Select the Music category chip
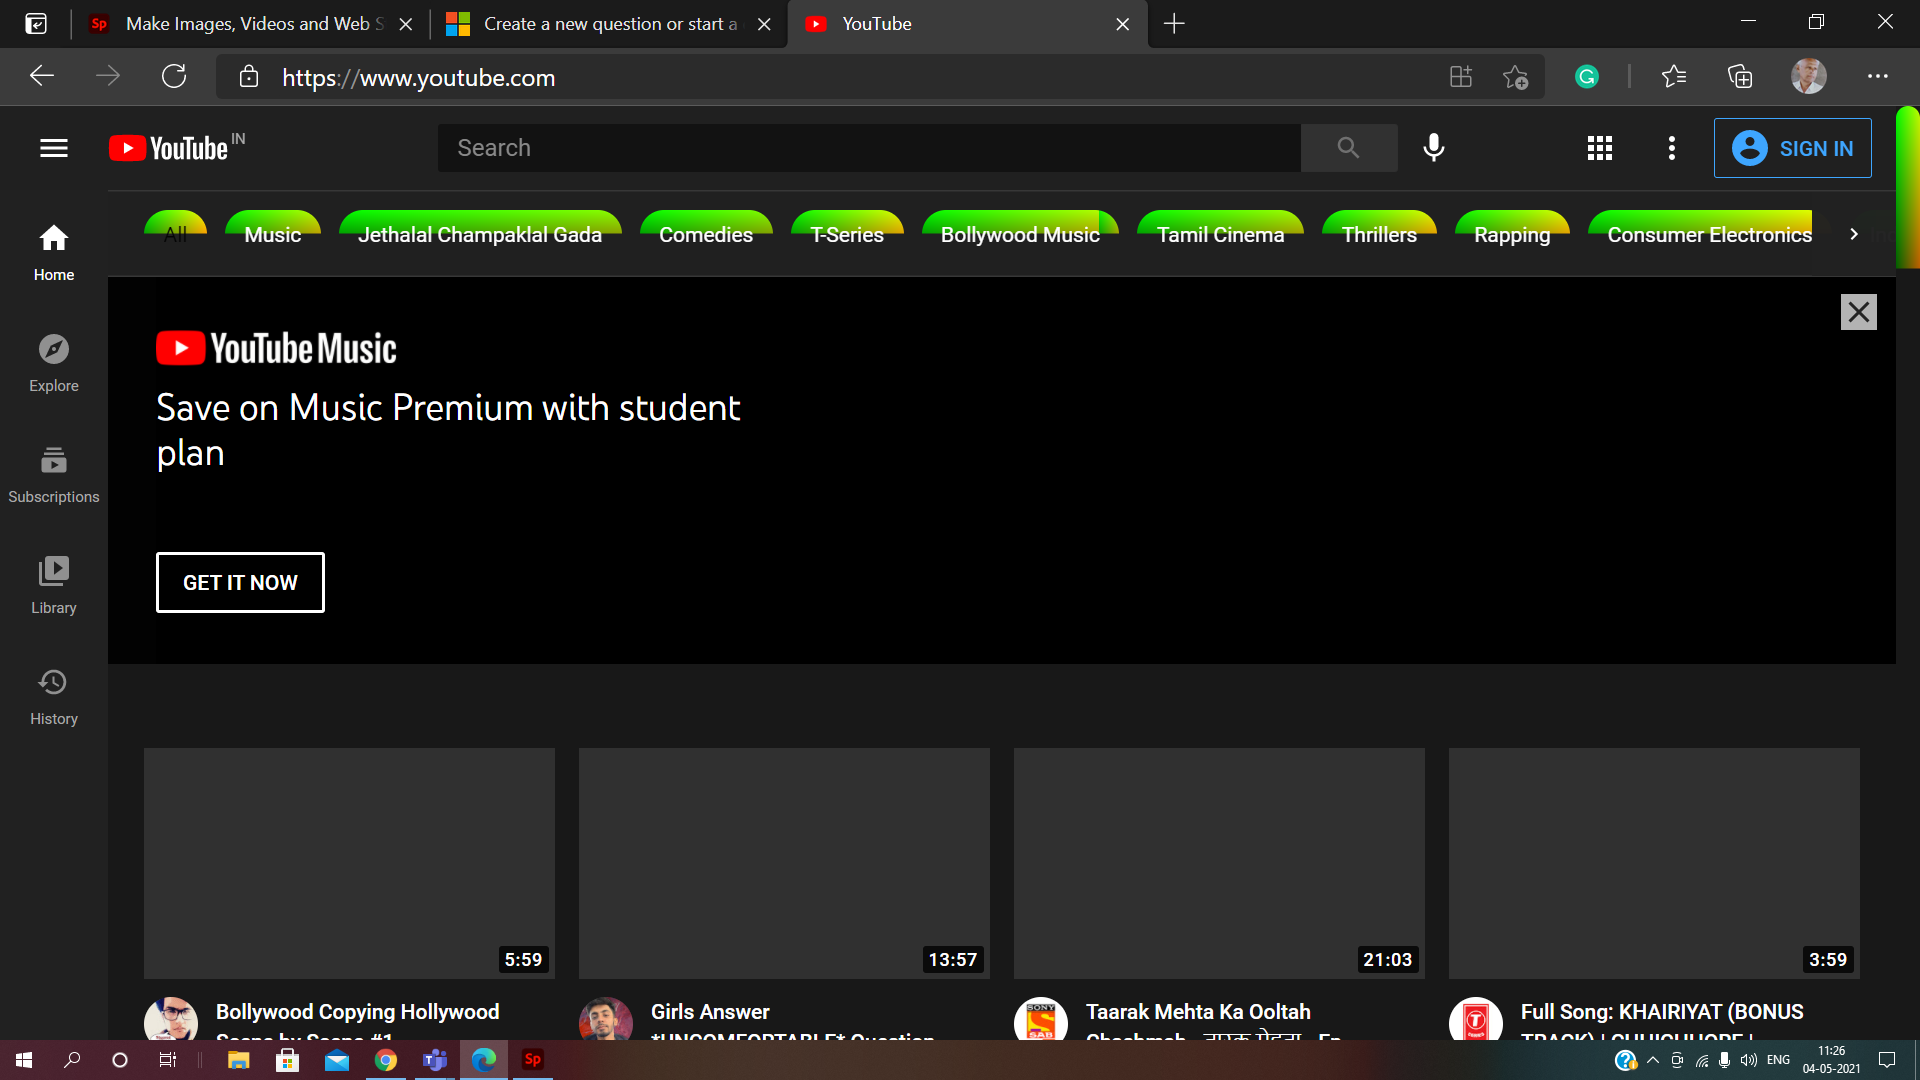The image size is (1920, 1080). point(272,234)
